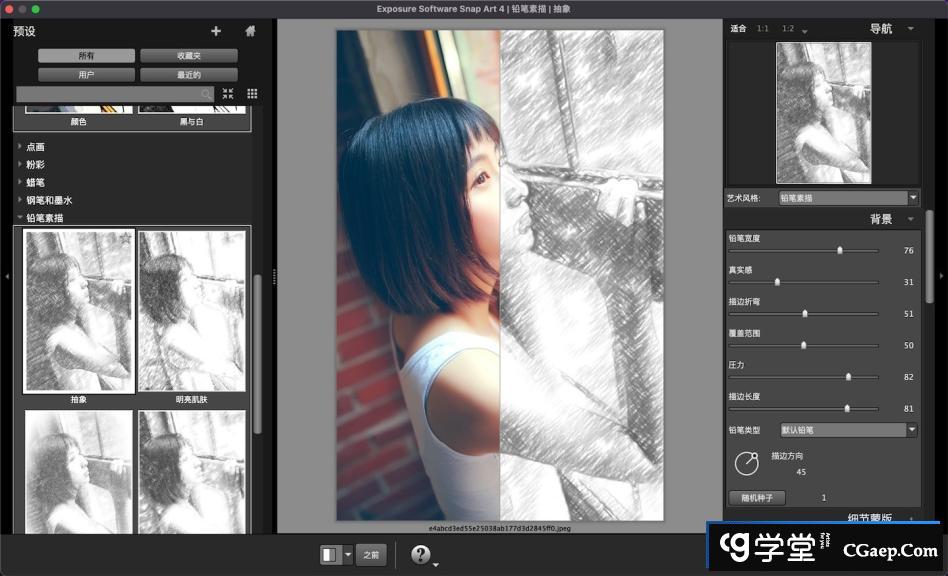Open the 艺术风格 dropdown
This screenshot has height=576, width=948.
(x=848, y=198)
